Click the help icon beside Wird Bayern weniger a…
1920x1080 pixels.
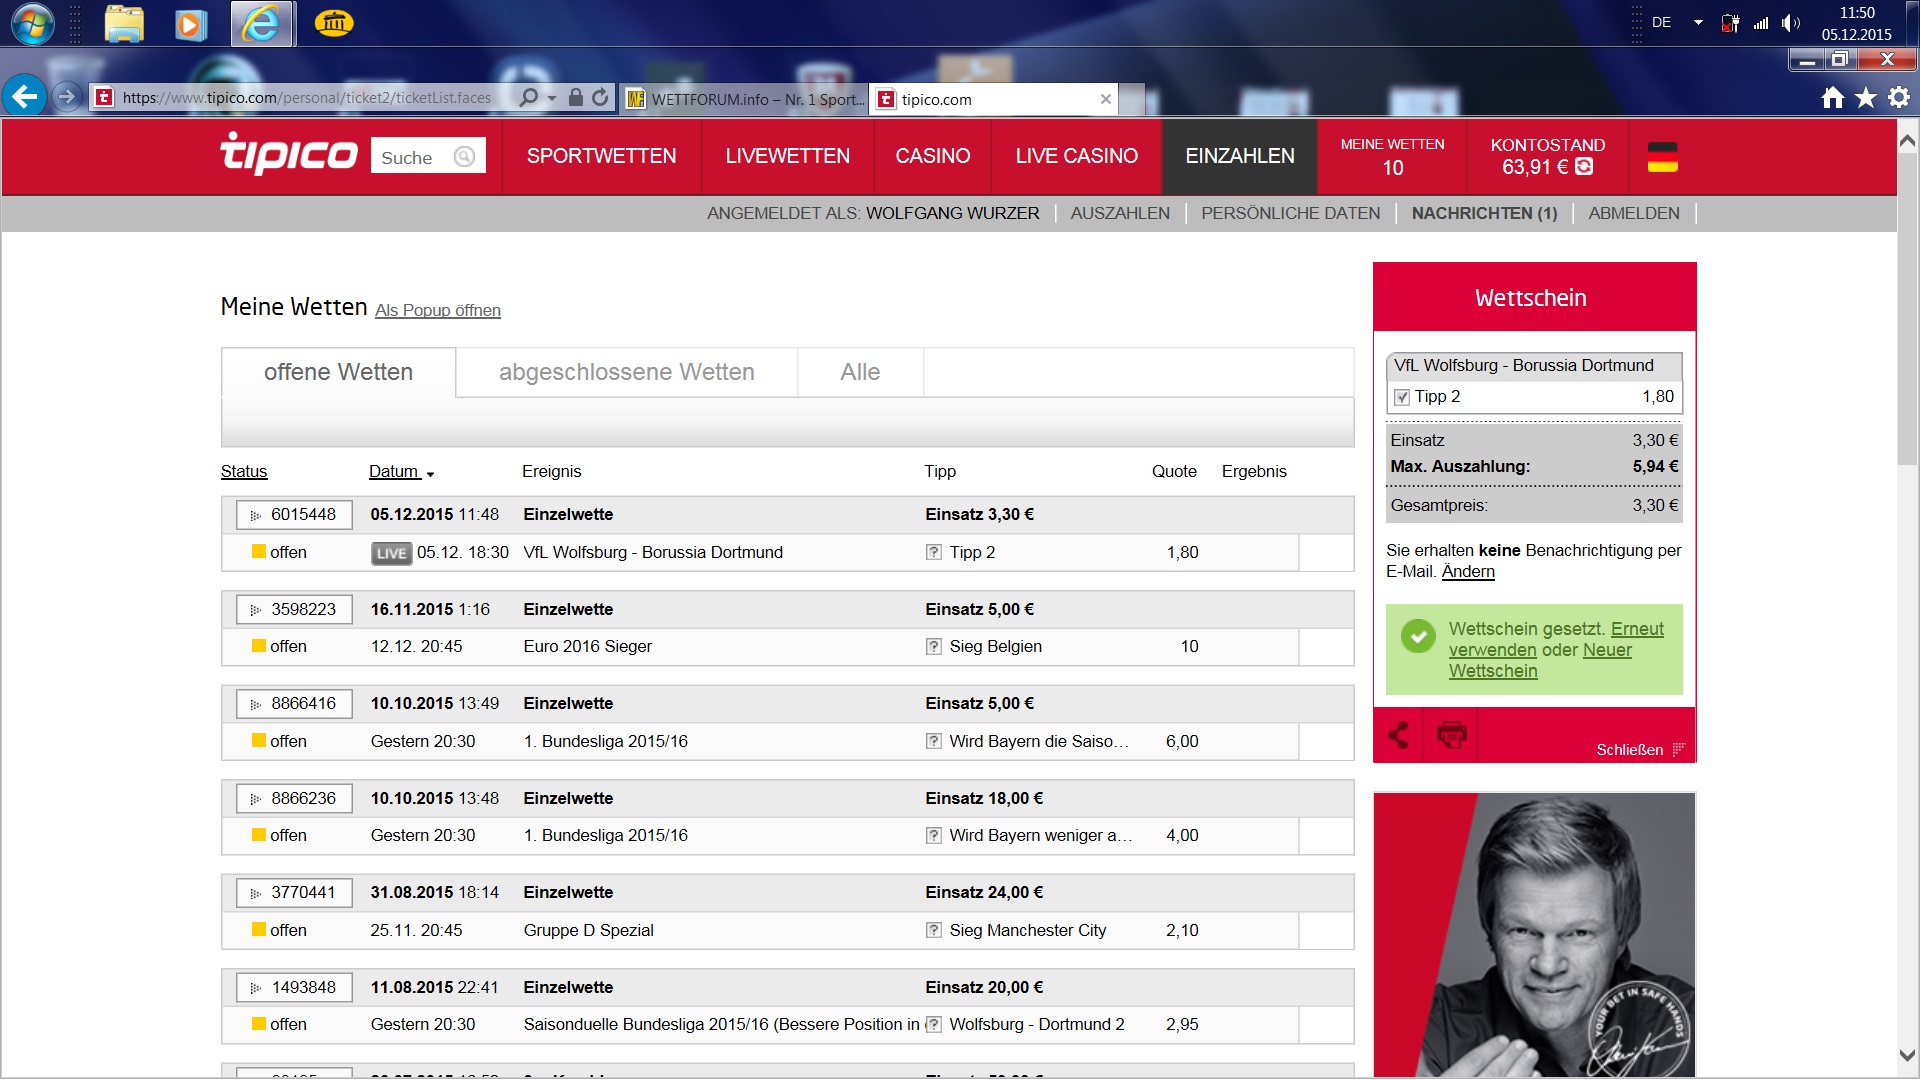coord(933,835)
